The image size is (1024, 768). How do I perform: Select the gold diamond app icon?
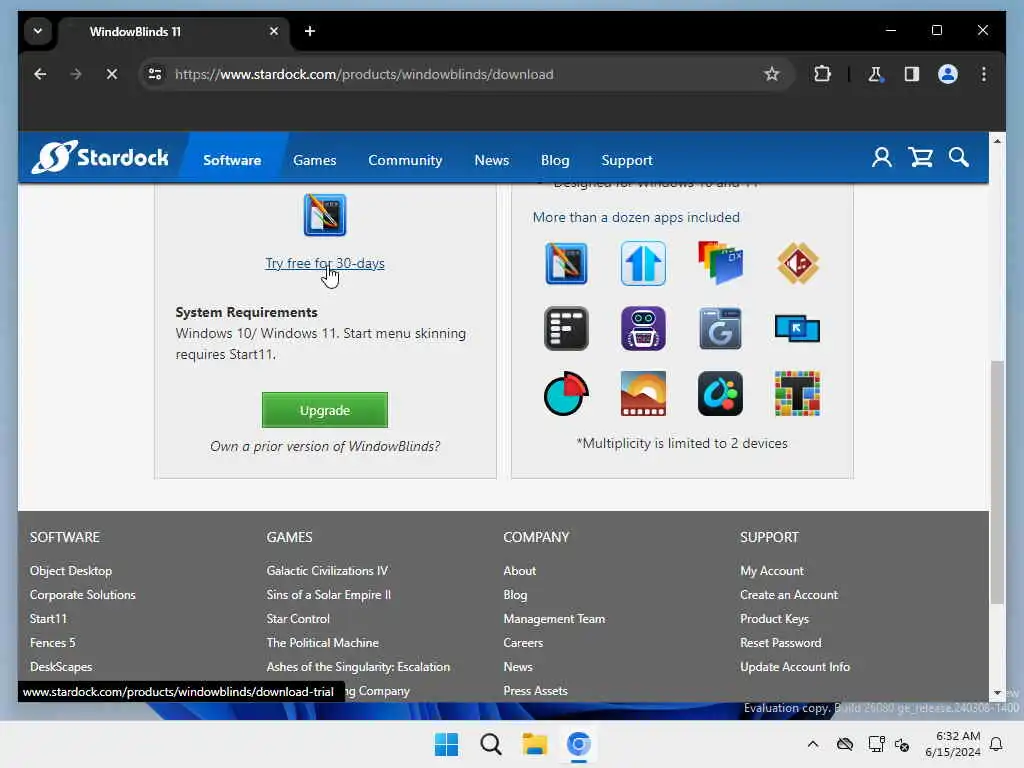point(798,263)
